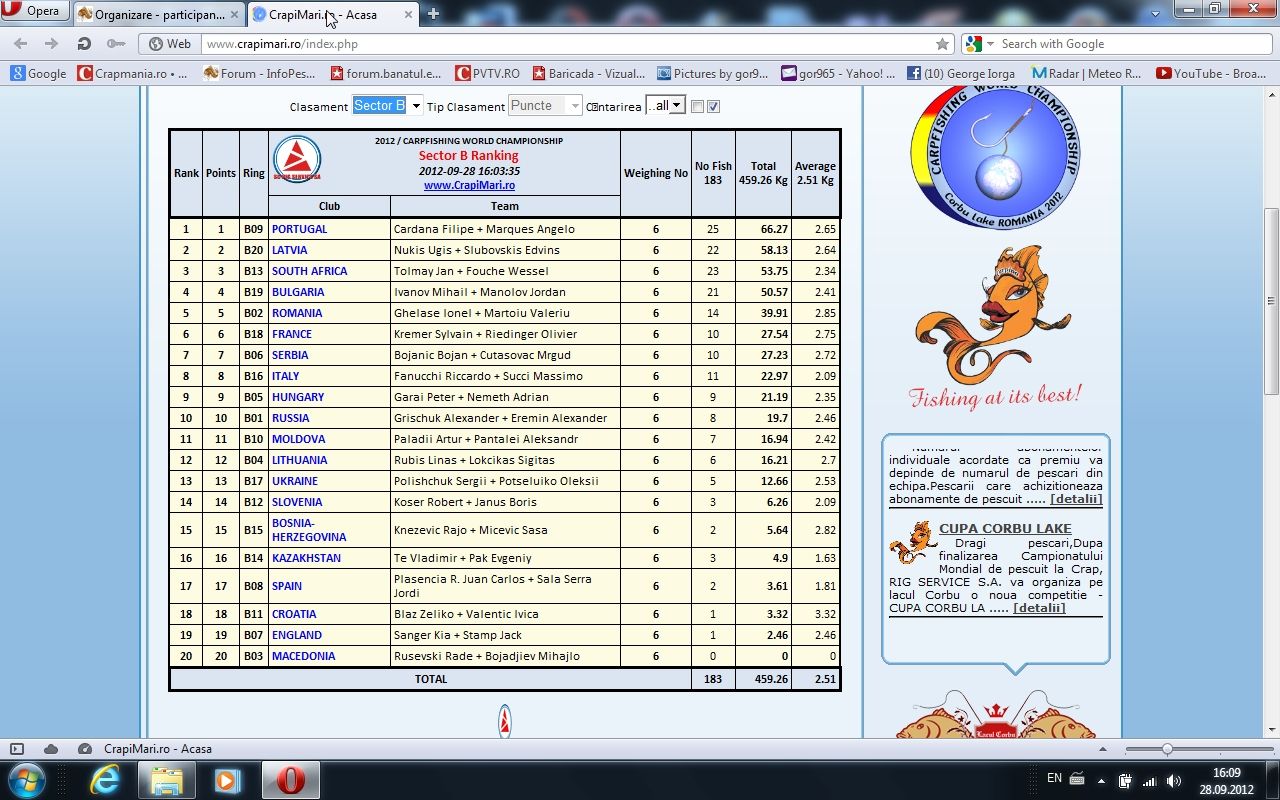Screen dimensions: 1280x800
Task: Adjust the zoom slider in status bar
Action: 1167,749
